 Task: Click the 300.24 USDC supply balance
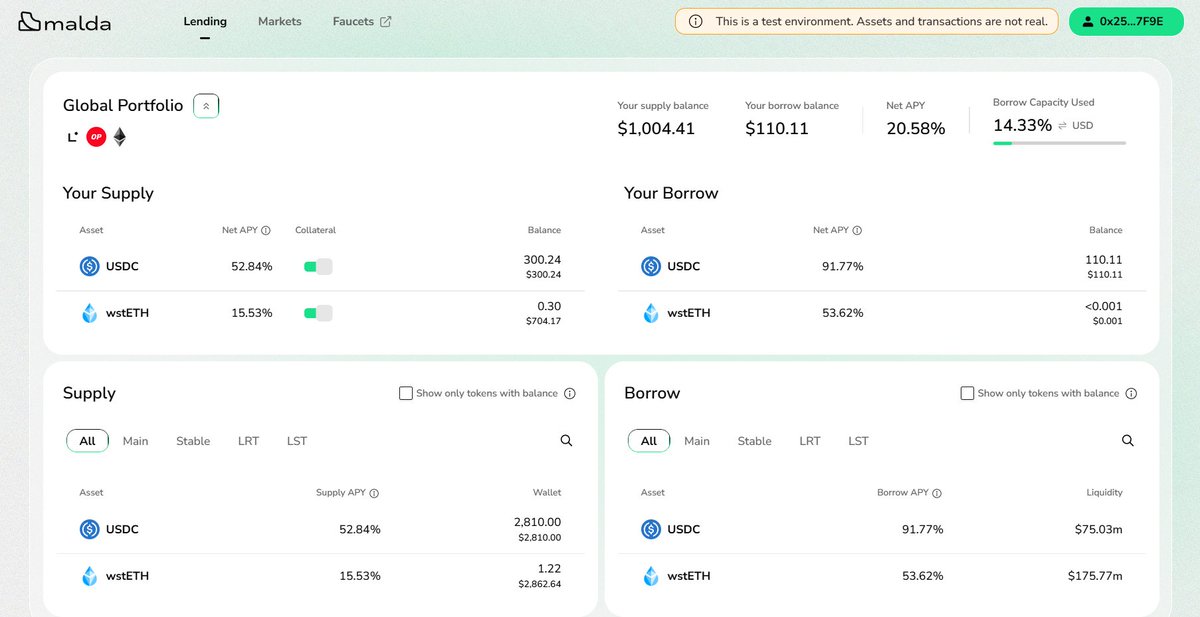coord(542,259)
